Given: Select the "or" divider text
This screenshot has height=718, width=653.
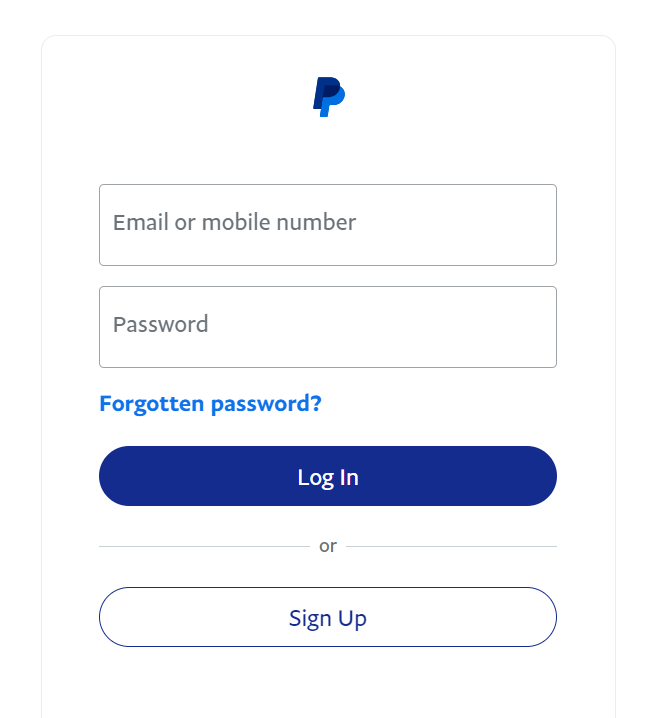Looking at the screenshot, I should coord(327,547).
